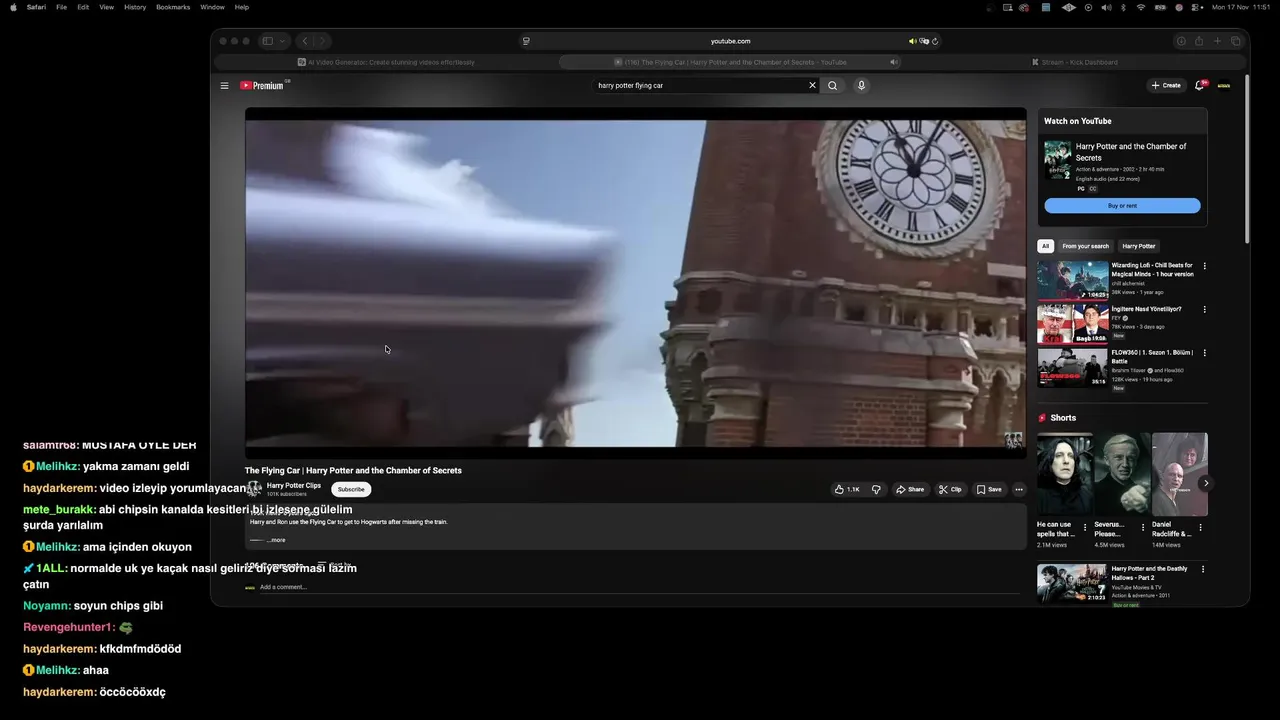Show Safari tab overview
This screenshot has height=720, width=1280.
point(1236,41)
